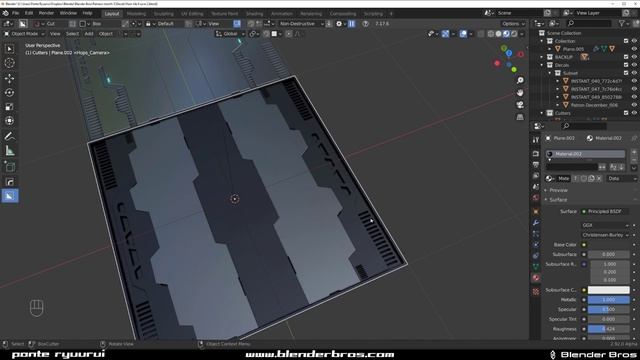The image size is (640, 360).
Task: Toggle visibility eye for BACKUP collection
Action: tap(634, 57)
